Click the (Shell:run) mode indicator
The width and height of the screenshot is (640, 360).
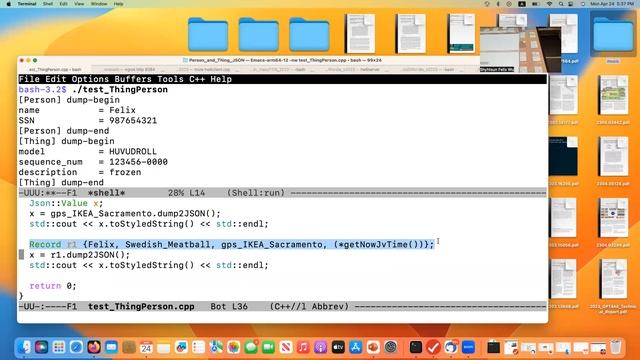coord(256,193)
